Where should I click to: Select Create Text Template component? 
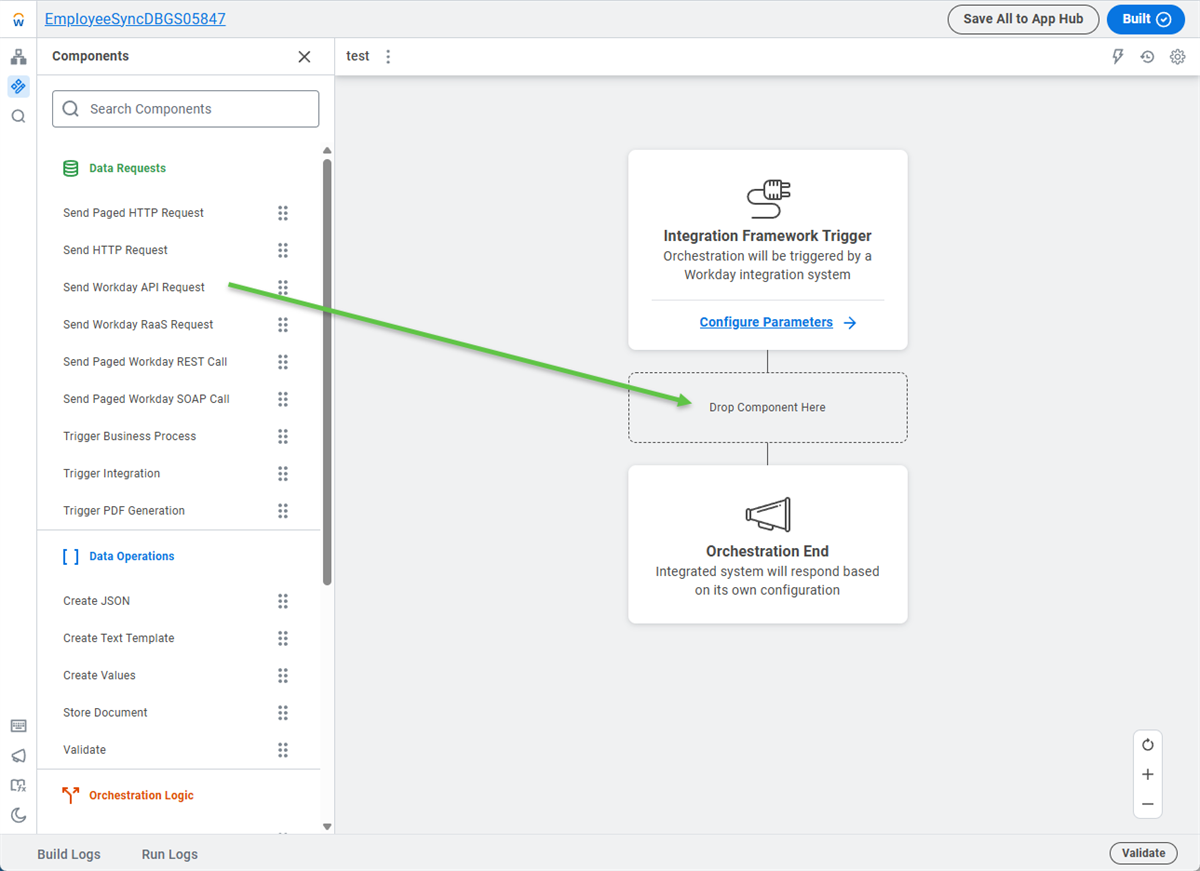tap(118, 638)
